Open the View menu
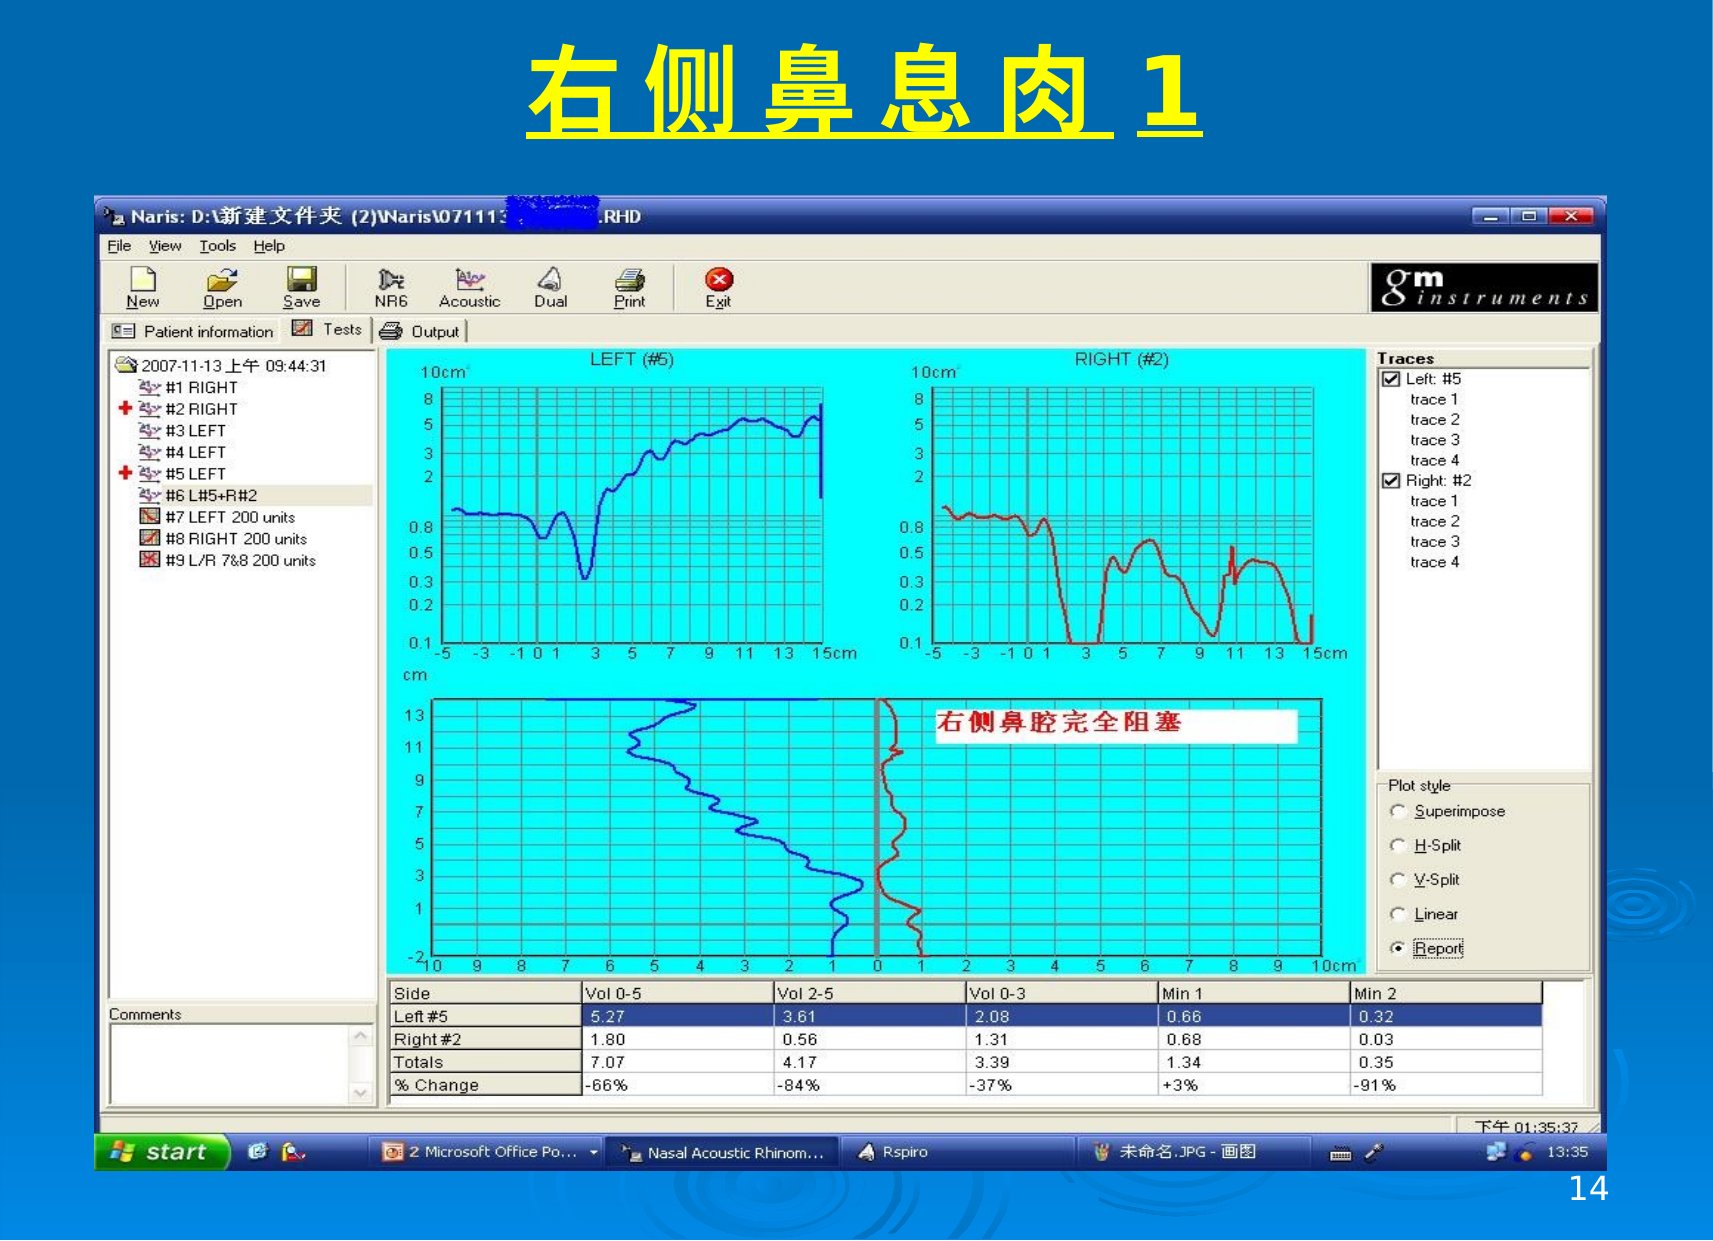 pos(165,246)
